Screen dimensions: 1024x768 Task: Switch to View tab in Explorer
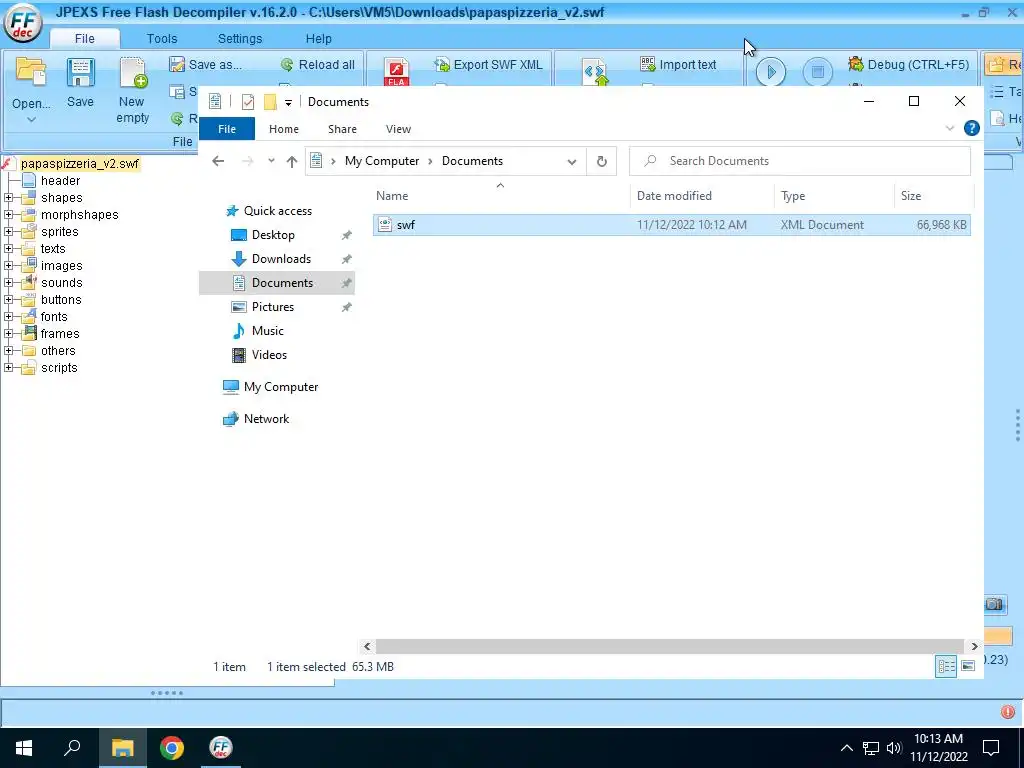[398, 129]
